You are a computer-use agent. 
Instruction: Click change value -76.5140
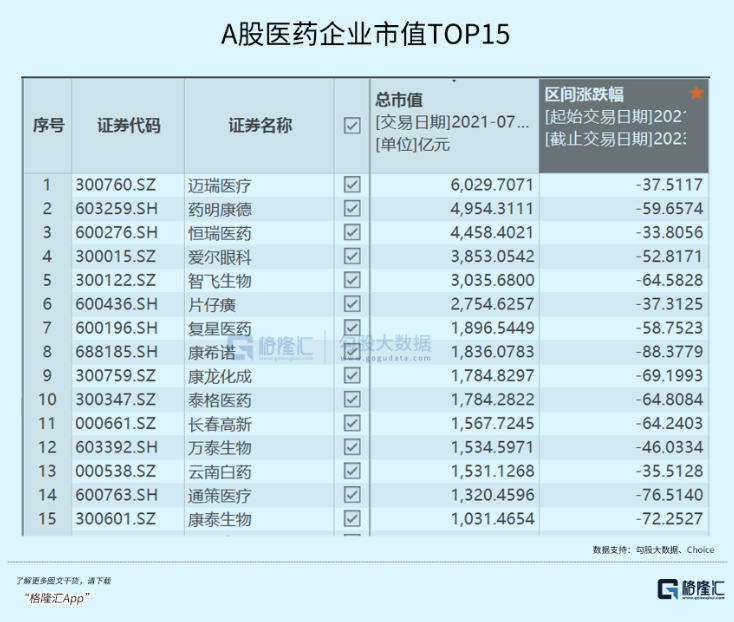pos(669,495)
